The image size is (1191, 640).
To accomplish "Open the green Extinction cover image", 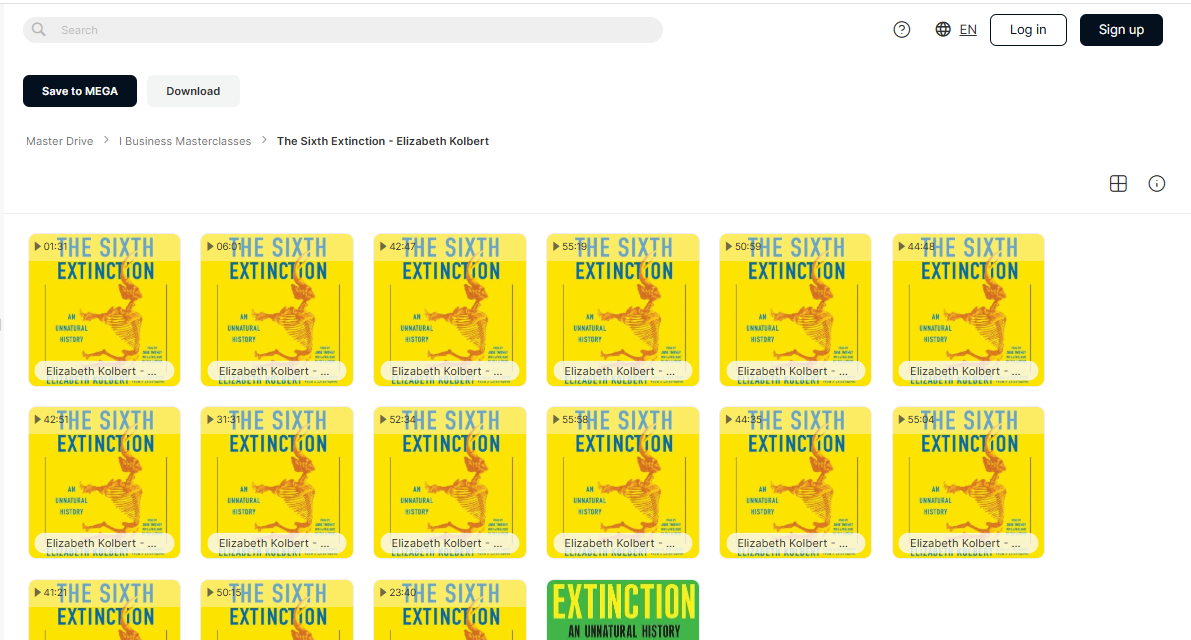I will tap(623, 610).
